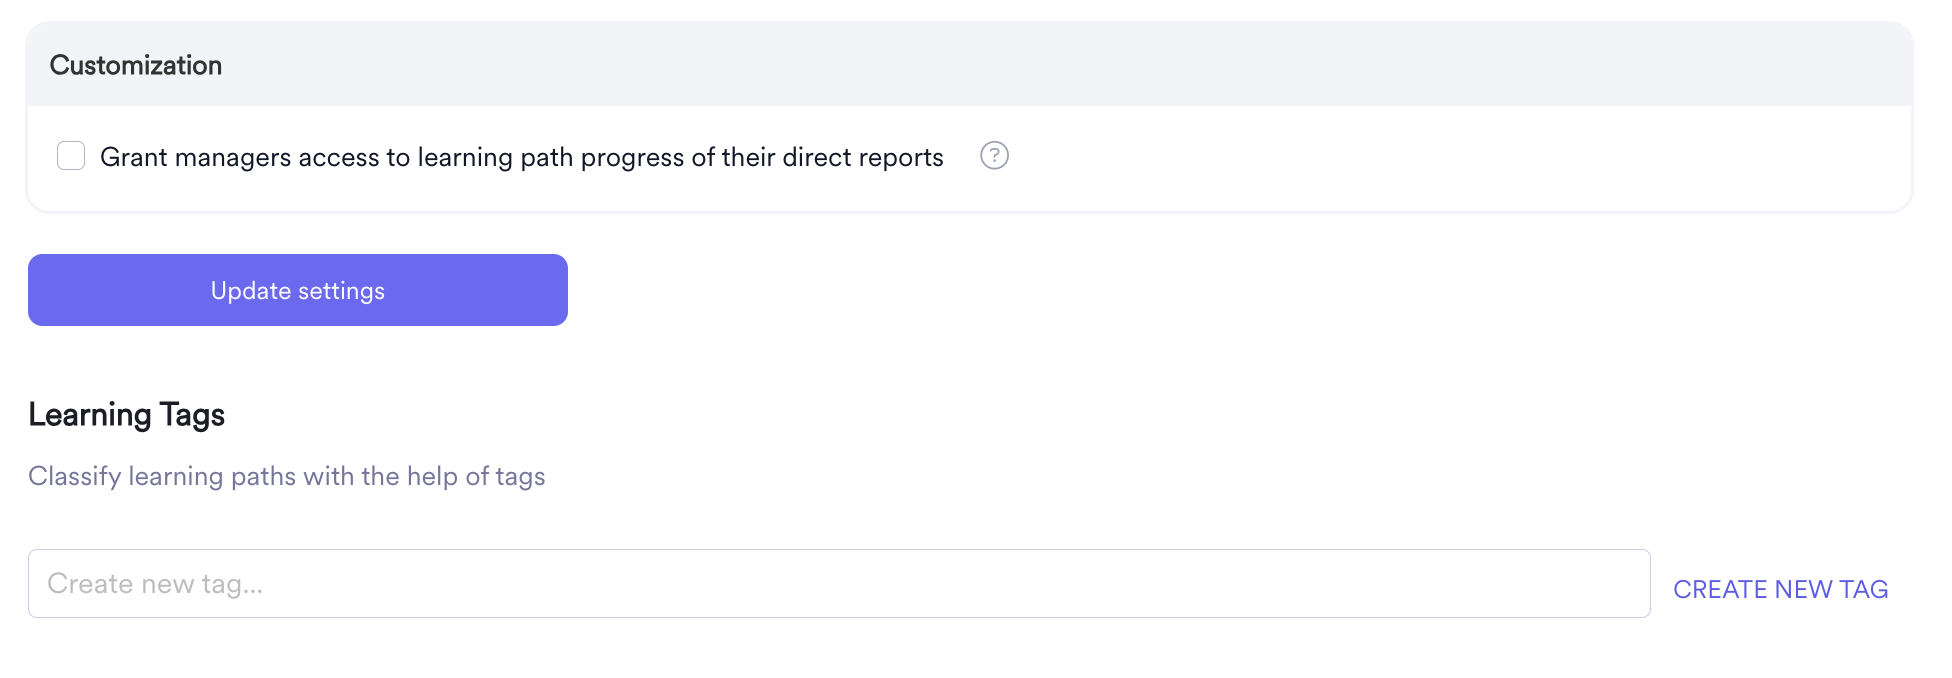1952x678 pixels.
Task: Submit tag using CREATE NEW TAG
Action: [1780, 589]
